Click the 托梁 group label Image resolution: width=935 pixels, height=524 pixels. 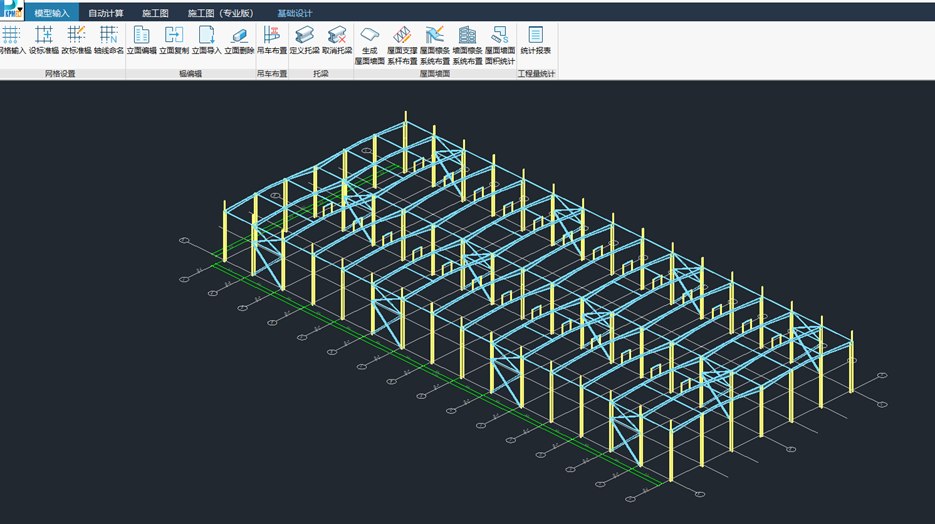(x=321, y=74)
